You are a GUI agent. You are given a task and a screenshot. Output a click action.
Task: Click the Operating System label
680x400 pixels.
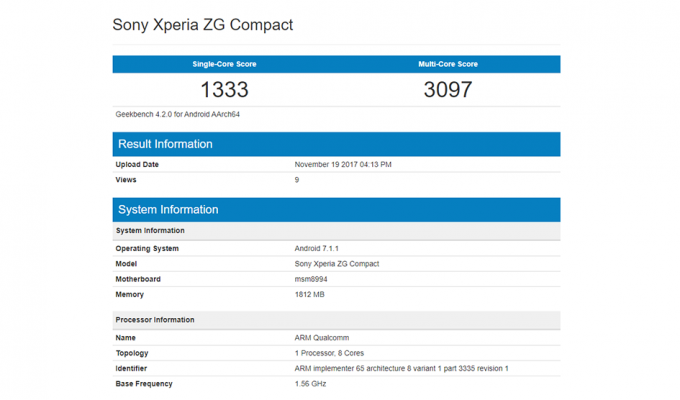tap(147, 249)
